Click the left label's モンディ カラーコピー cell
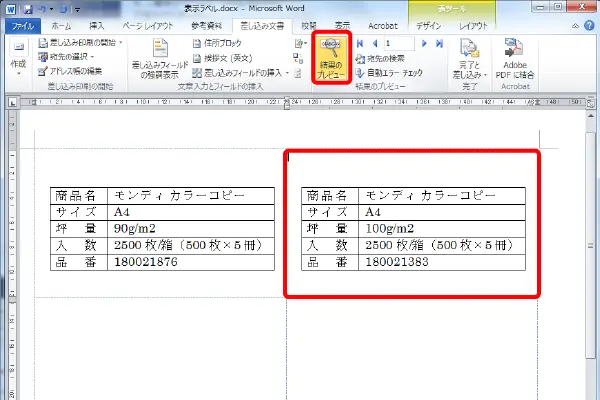600x400 pixels. point(191,196)
